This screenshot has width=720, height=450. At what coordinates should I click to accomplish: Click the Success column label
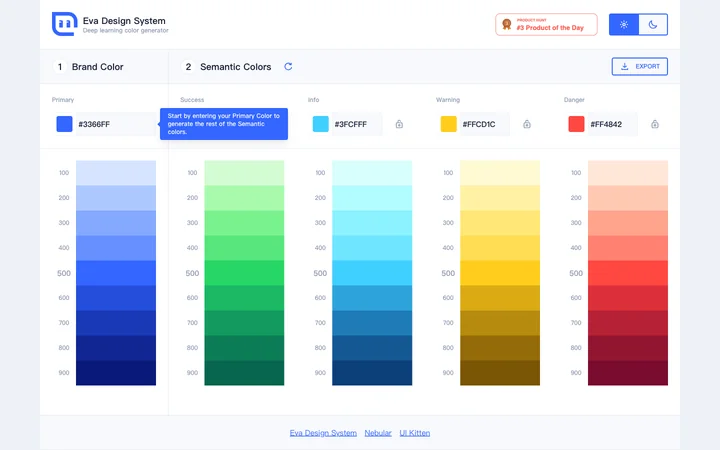point(192,100)
